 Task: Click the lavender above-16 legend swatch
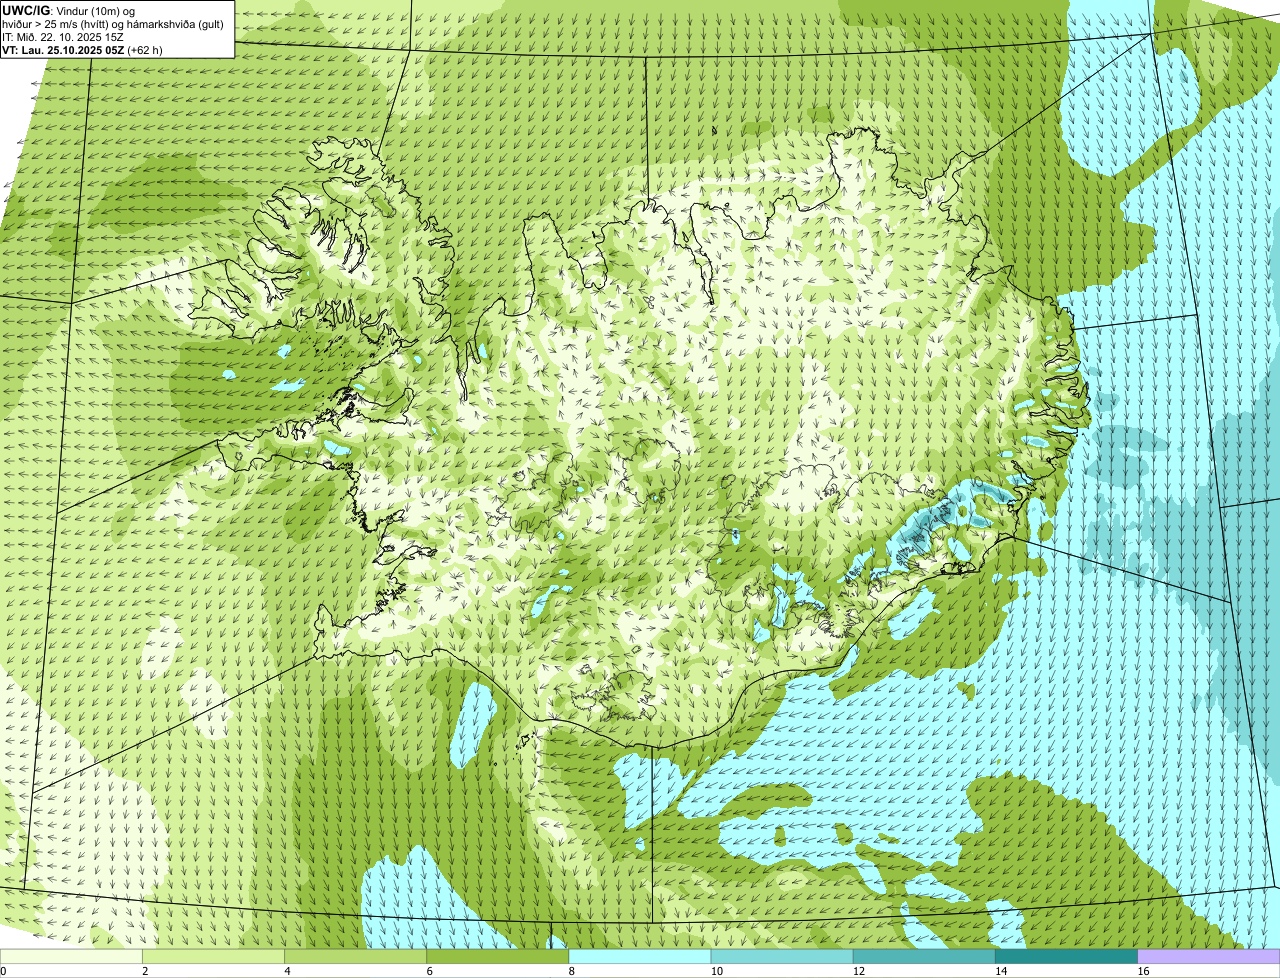click(1208, 956)
